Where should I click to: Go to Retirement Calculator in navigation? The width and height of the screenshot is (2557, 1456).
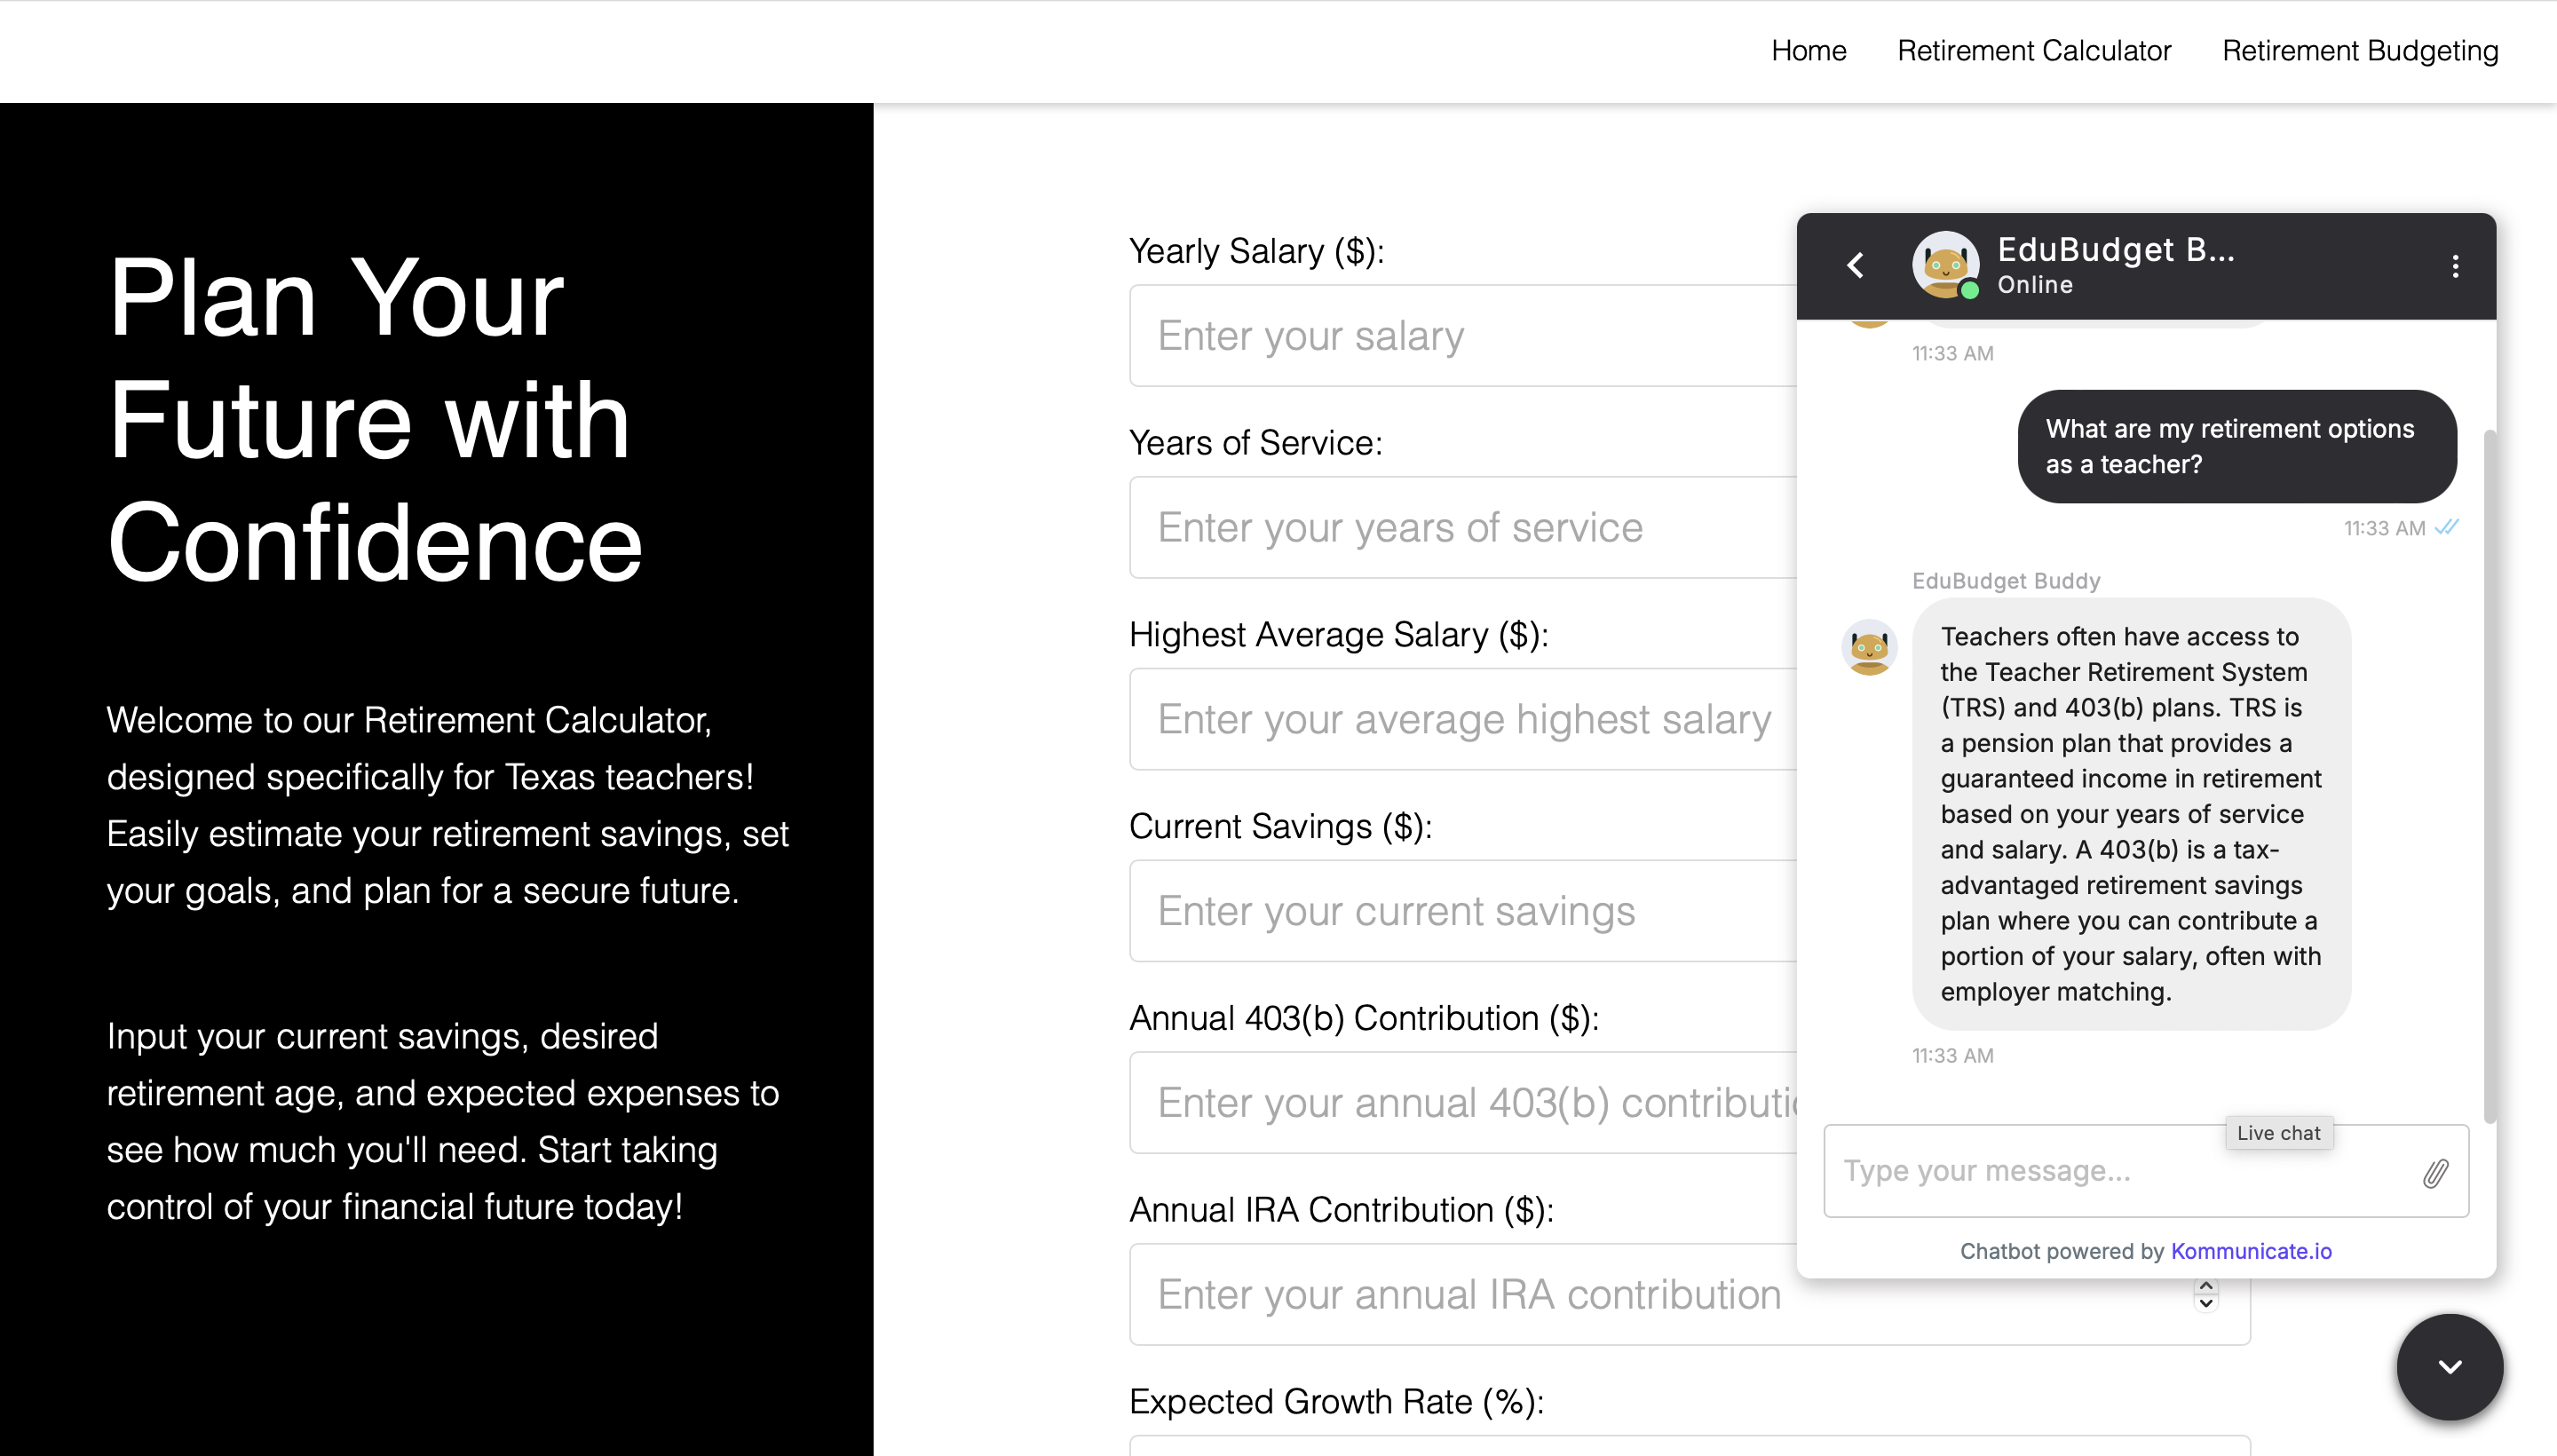coord(2033,51)
